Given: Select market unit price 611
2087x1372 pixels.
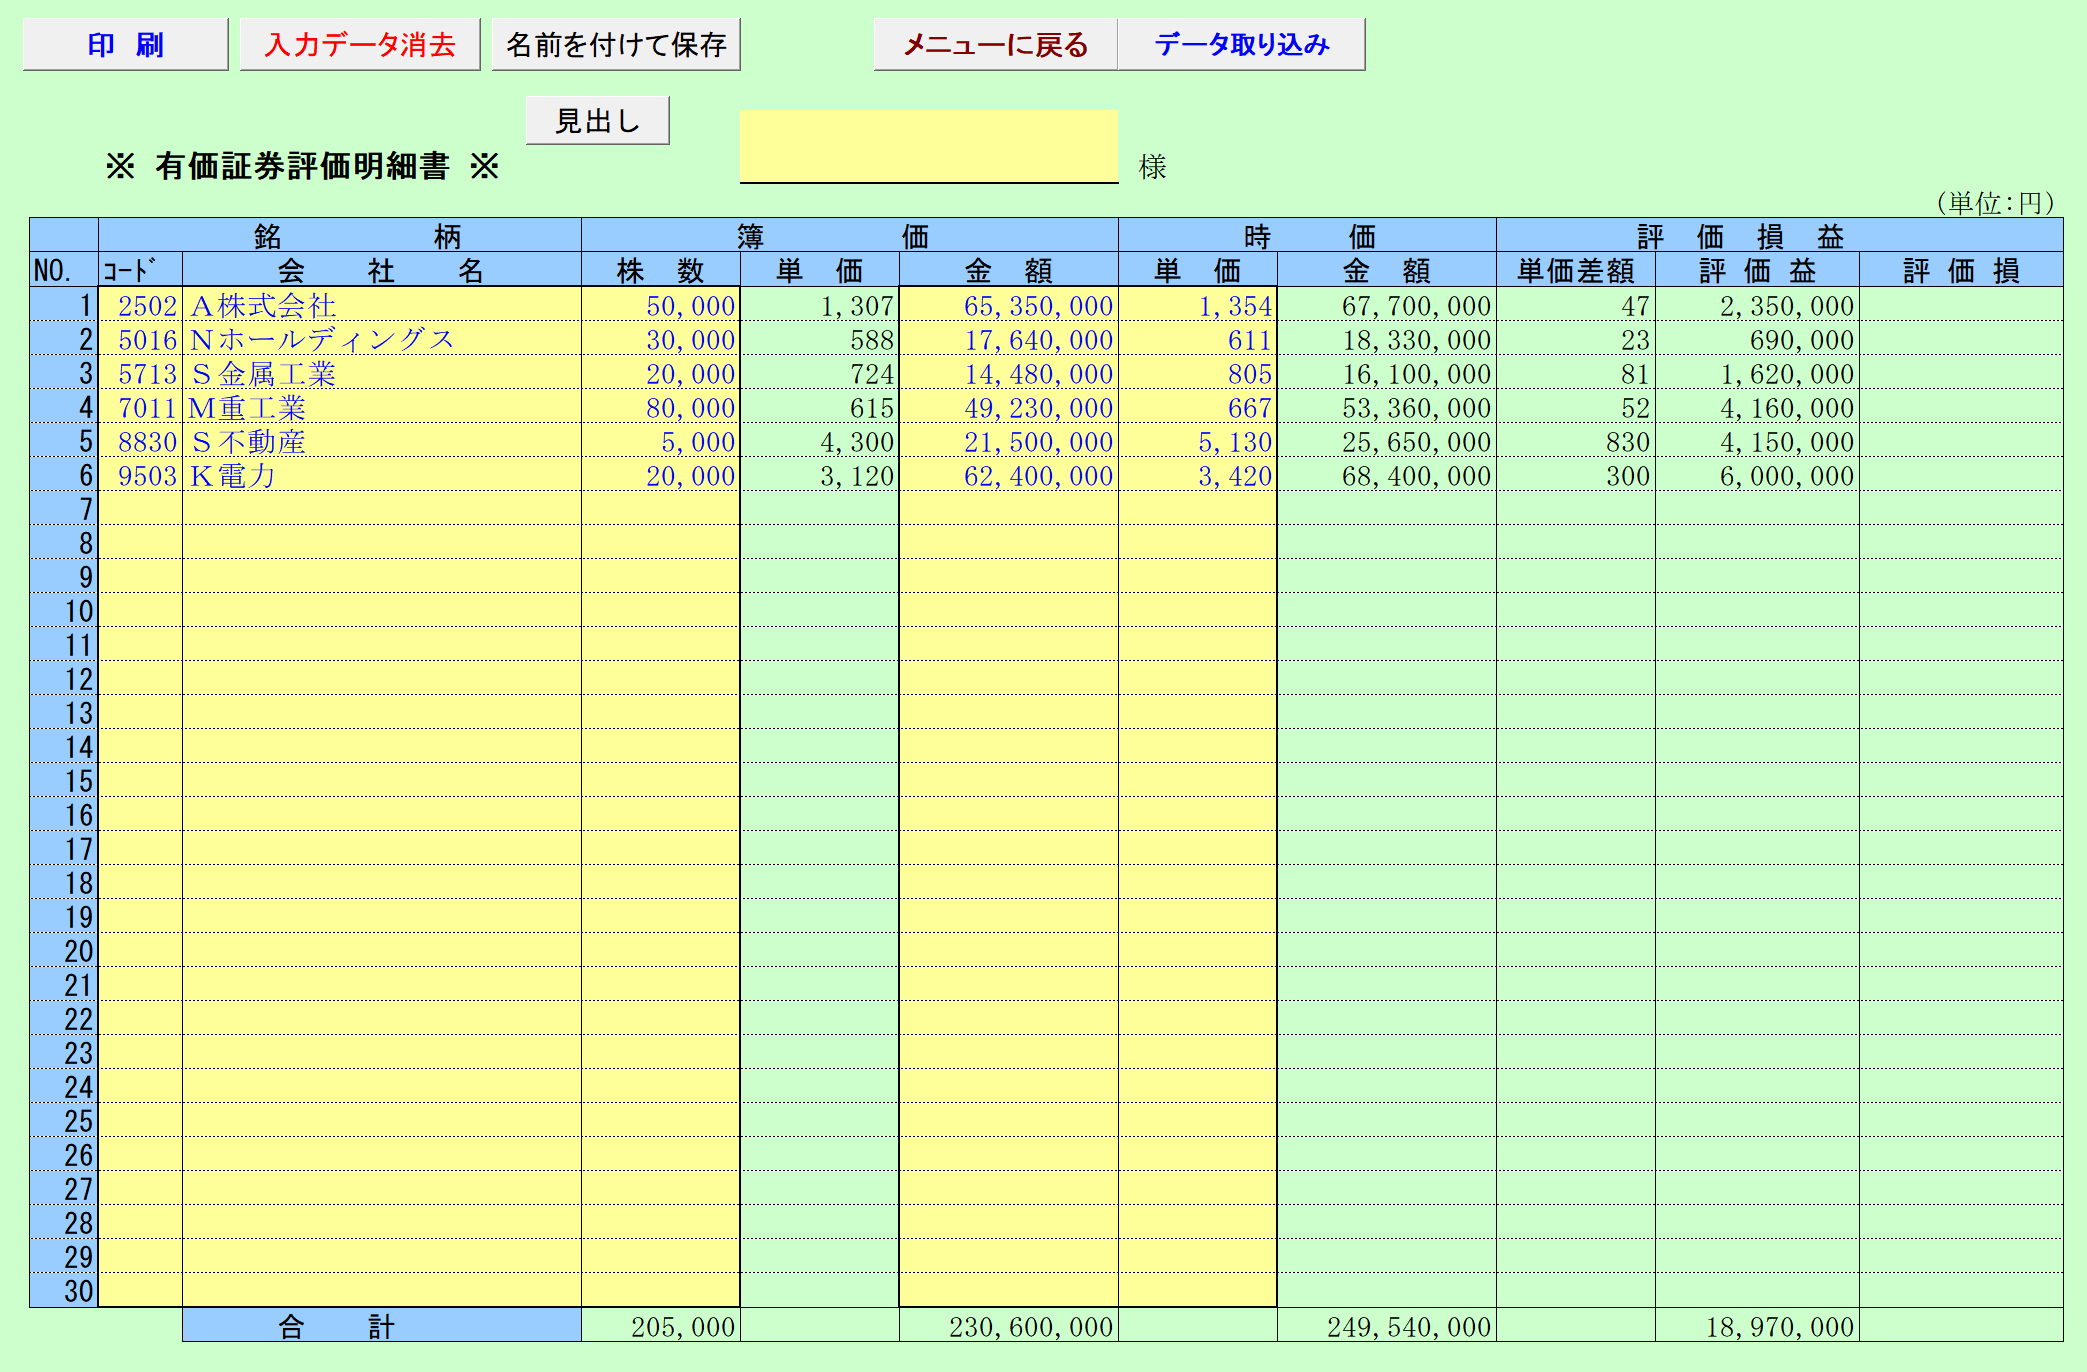Looking at the screenshot, I should click(1197, 339).
